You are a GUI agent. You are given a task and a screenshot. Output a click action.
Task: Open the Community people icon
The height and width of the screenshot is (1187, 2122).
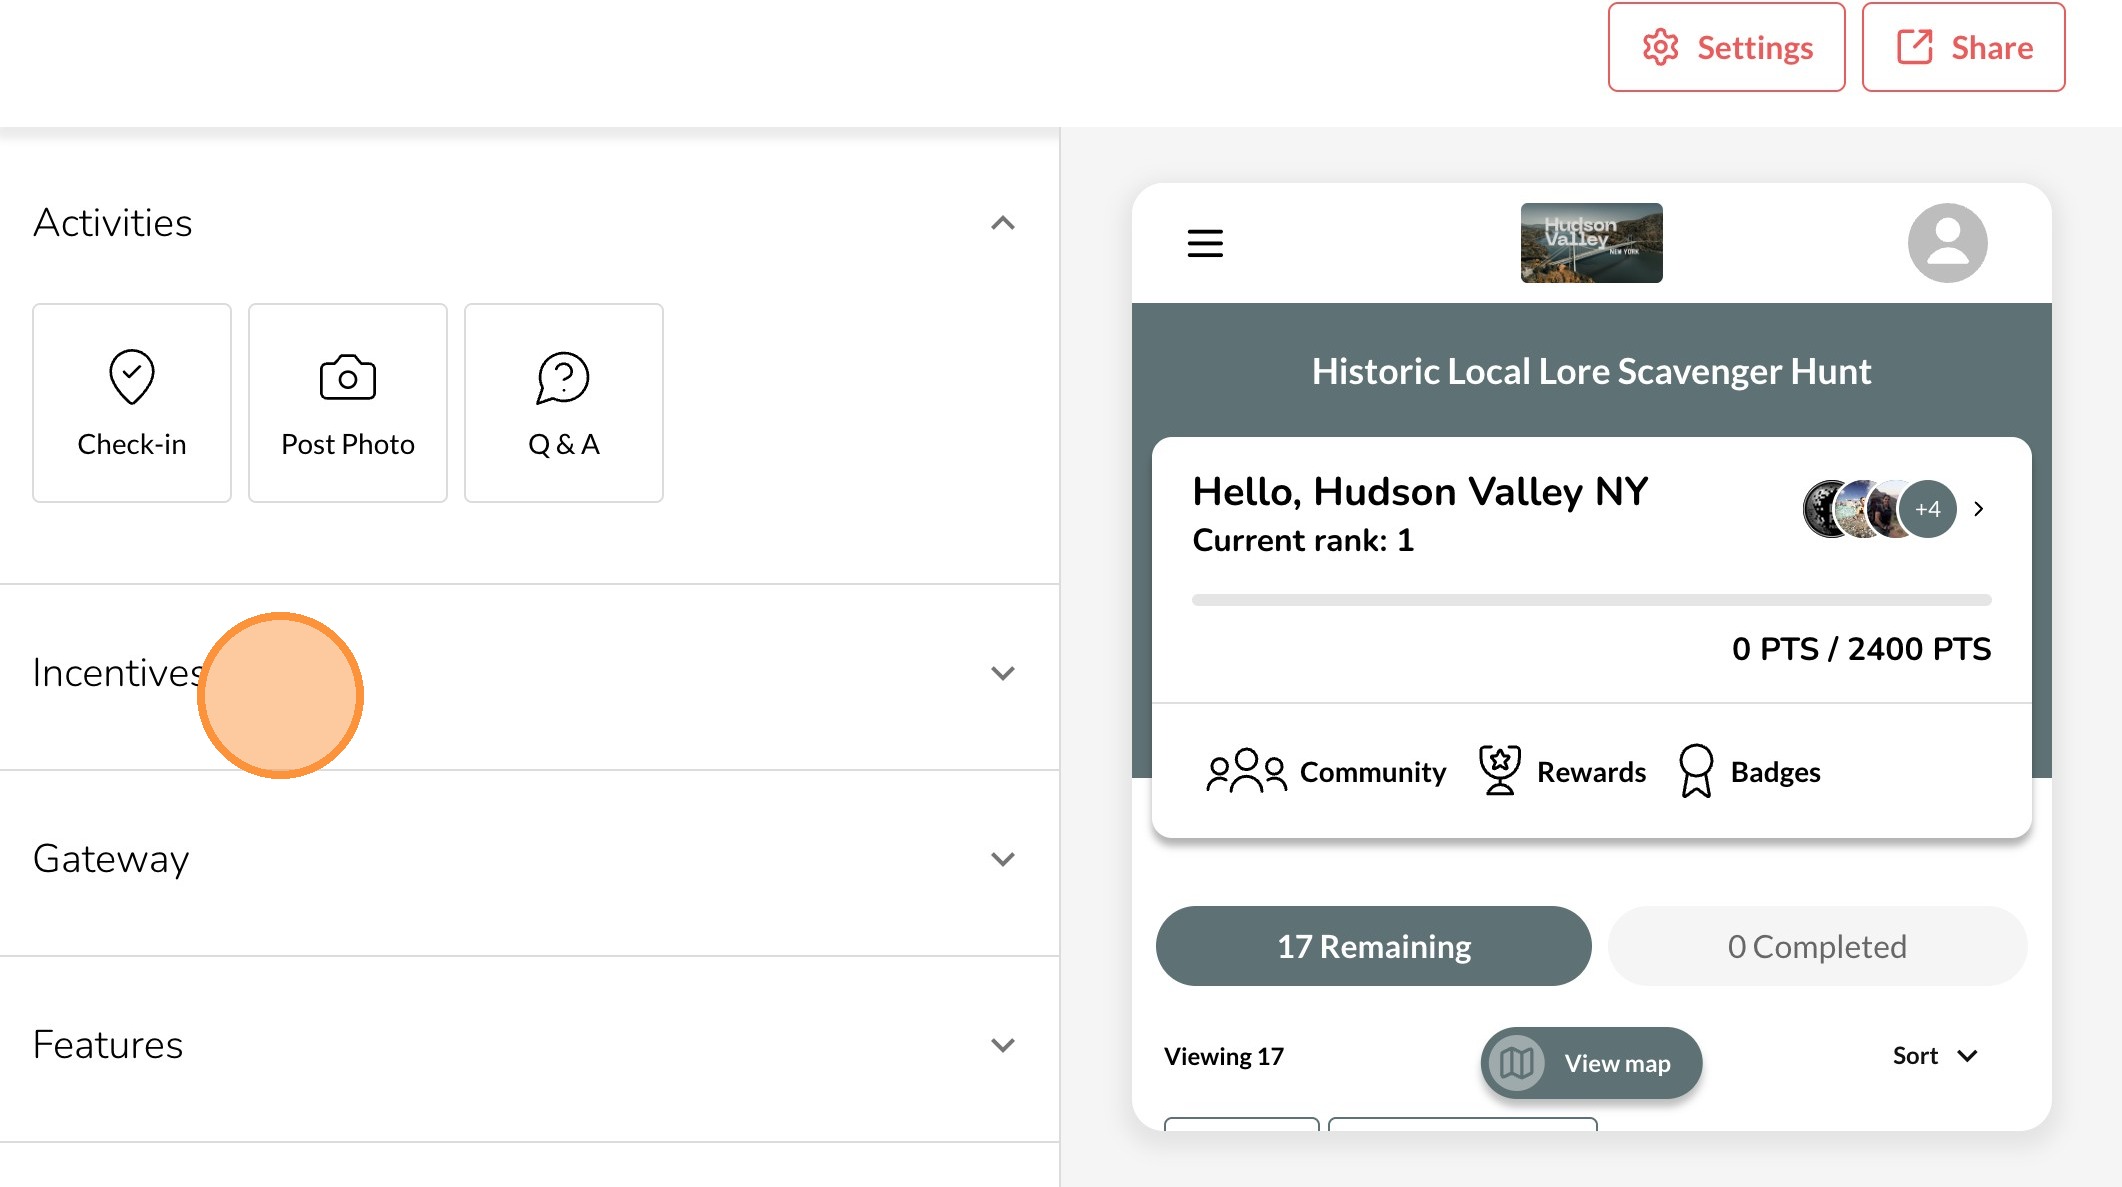point(1246,771)
